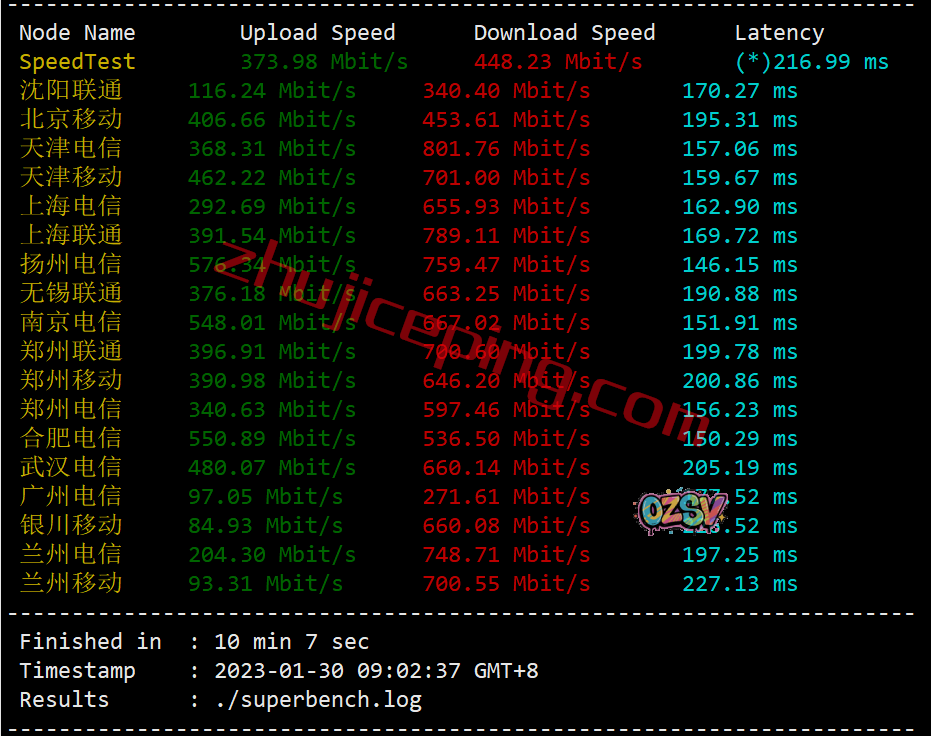Click the 北京移动 node name

point(71,119)
